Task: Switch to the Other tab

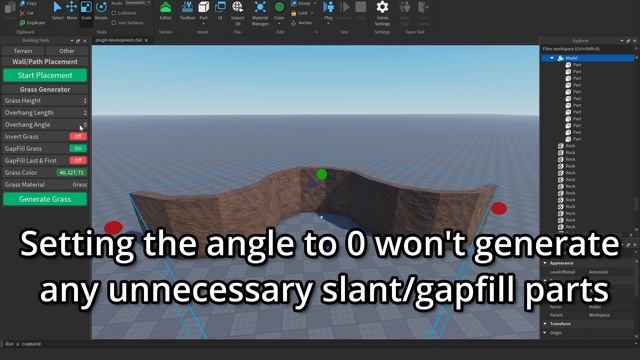Action: [67, 51]
